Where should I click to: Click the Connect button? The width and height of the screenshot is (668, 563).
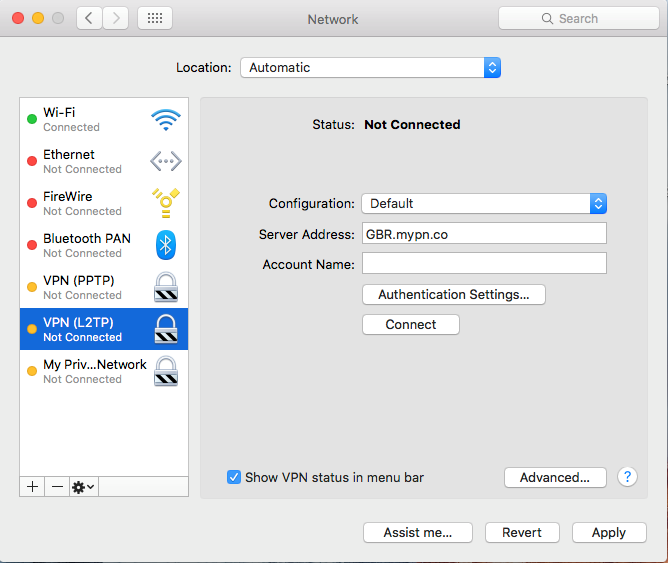pyautogui.click(x=410, y=325)
